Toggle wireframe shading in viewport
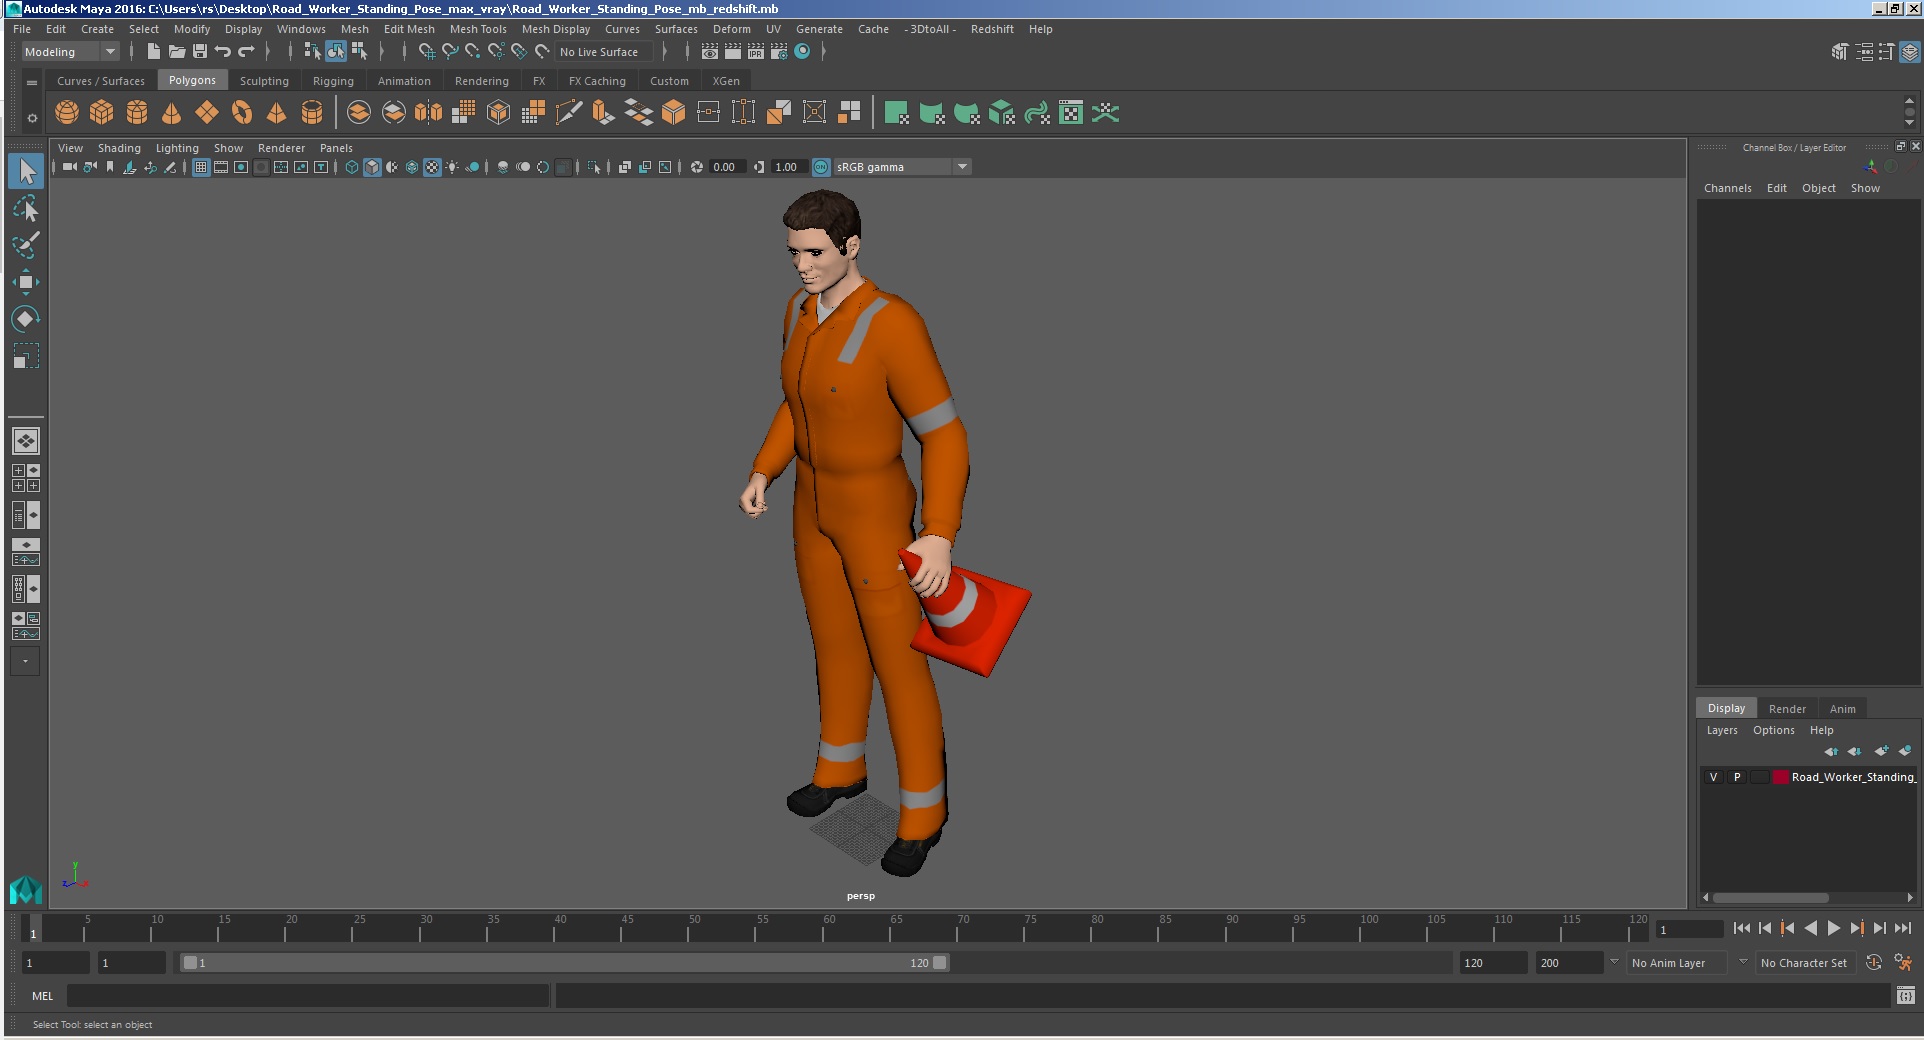The height and width of the screenshot is (1040, 1924). (352, 167)
